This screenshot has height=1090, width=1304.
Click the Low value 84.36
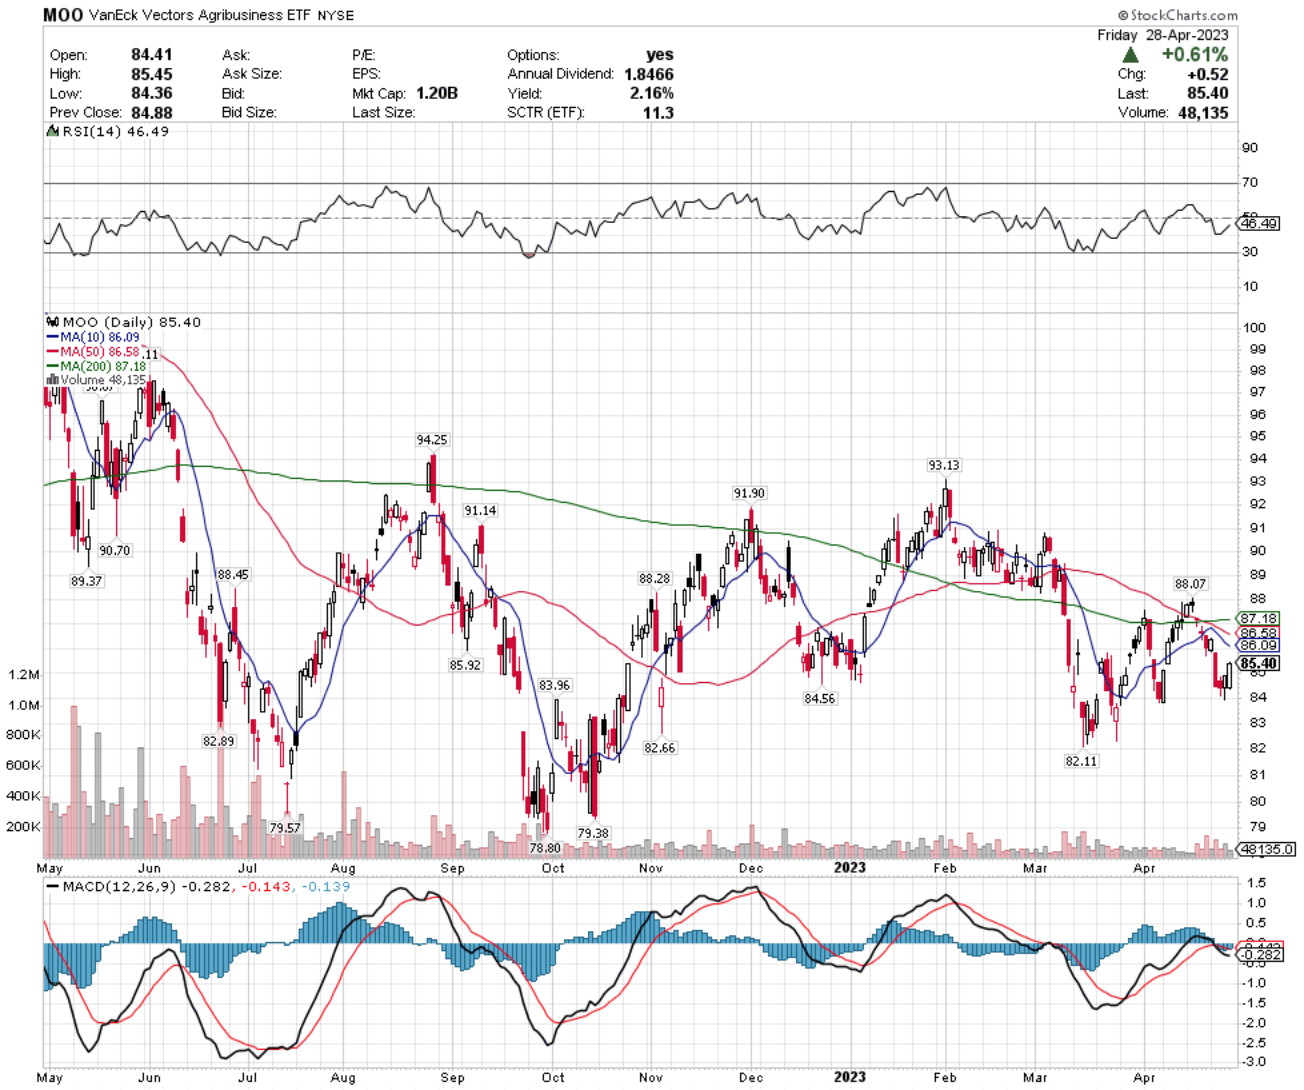click(x=152, y=93)
